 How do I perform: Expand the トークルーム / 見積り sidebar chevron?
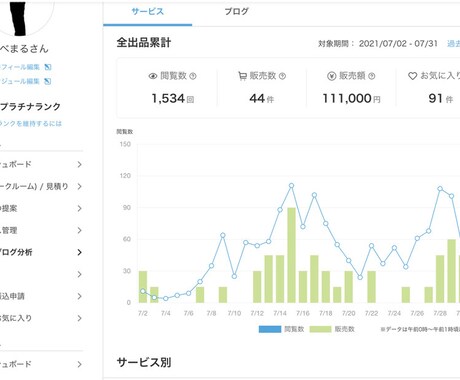pos(79,186)
